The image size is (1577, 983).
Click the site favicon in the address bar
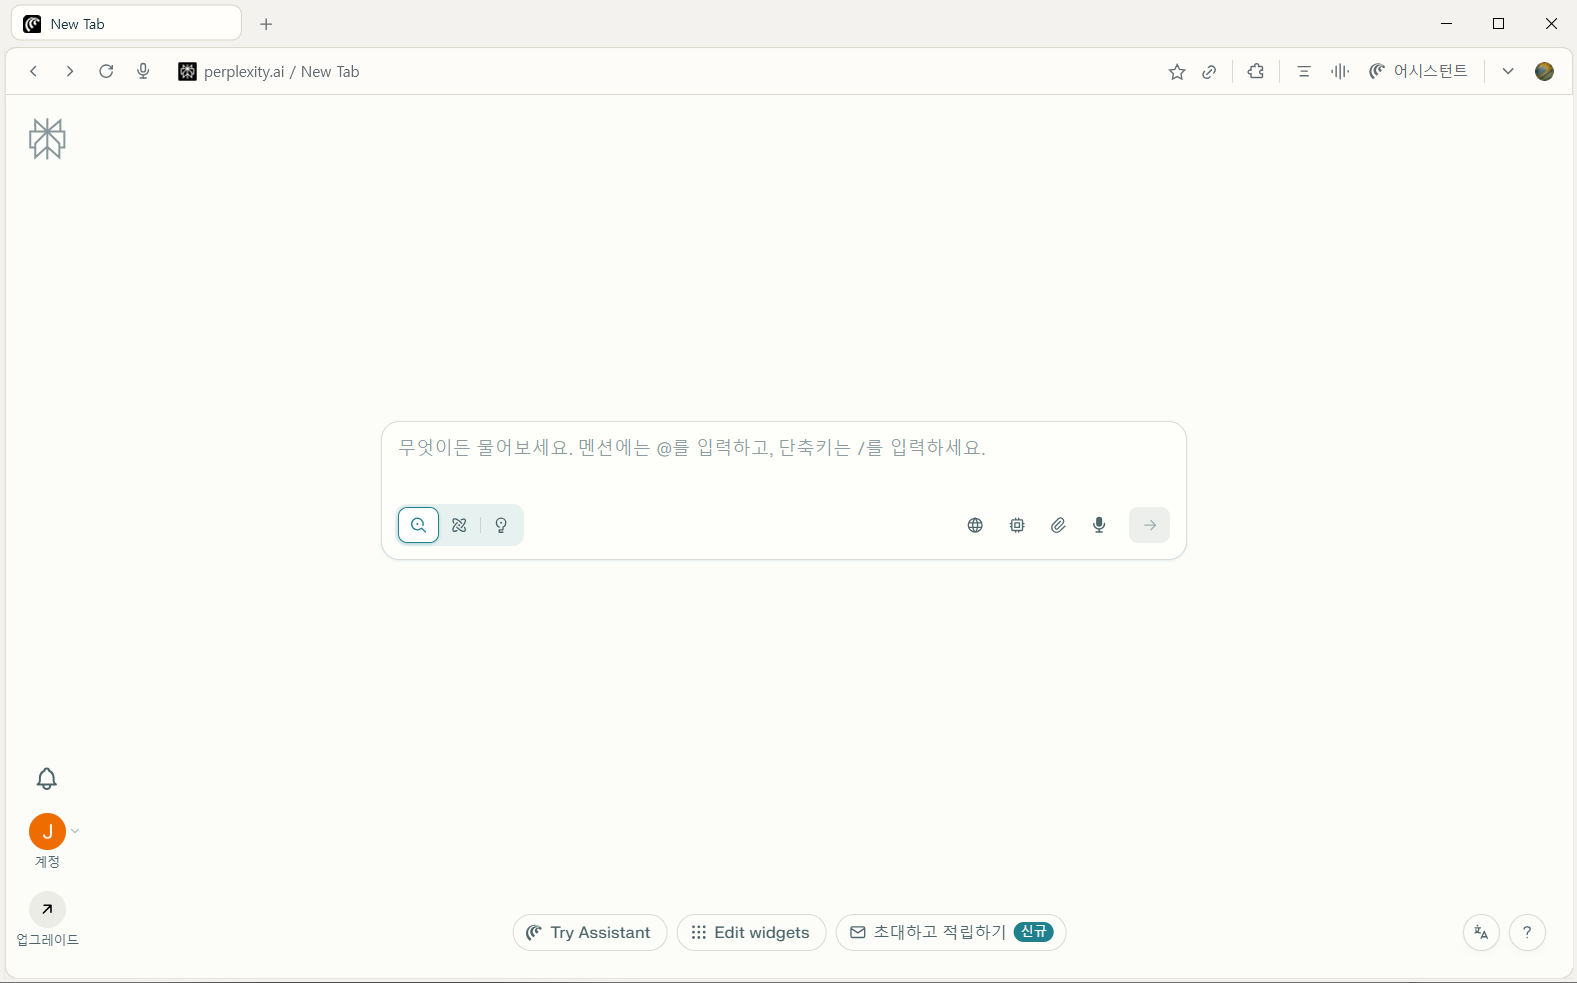click(187, 71)
